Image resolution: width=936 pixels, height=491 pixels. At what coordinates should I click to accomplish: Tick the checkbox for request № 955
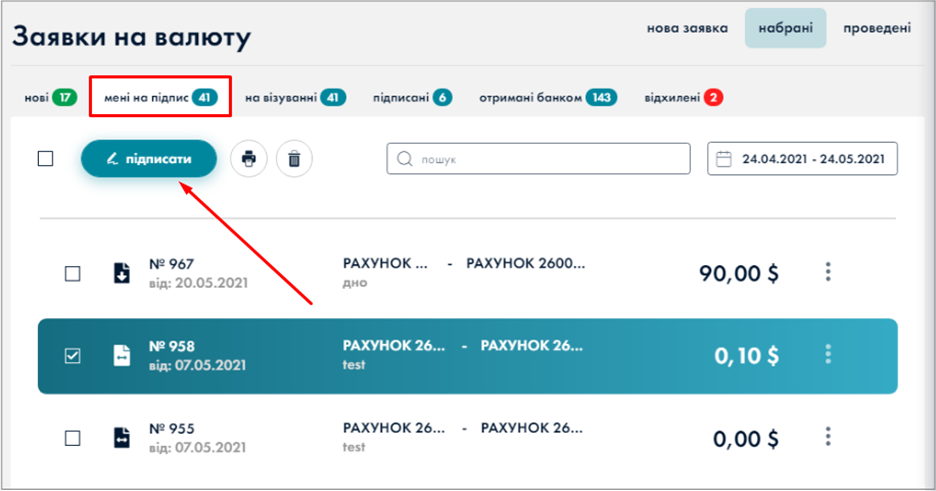point(73,437)
